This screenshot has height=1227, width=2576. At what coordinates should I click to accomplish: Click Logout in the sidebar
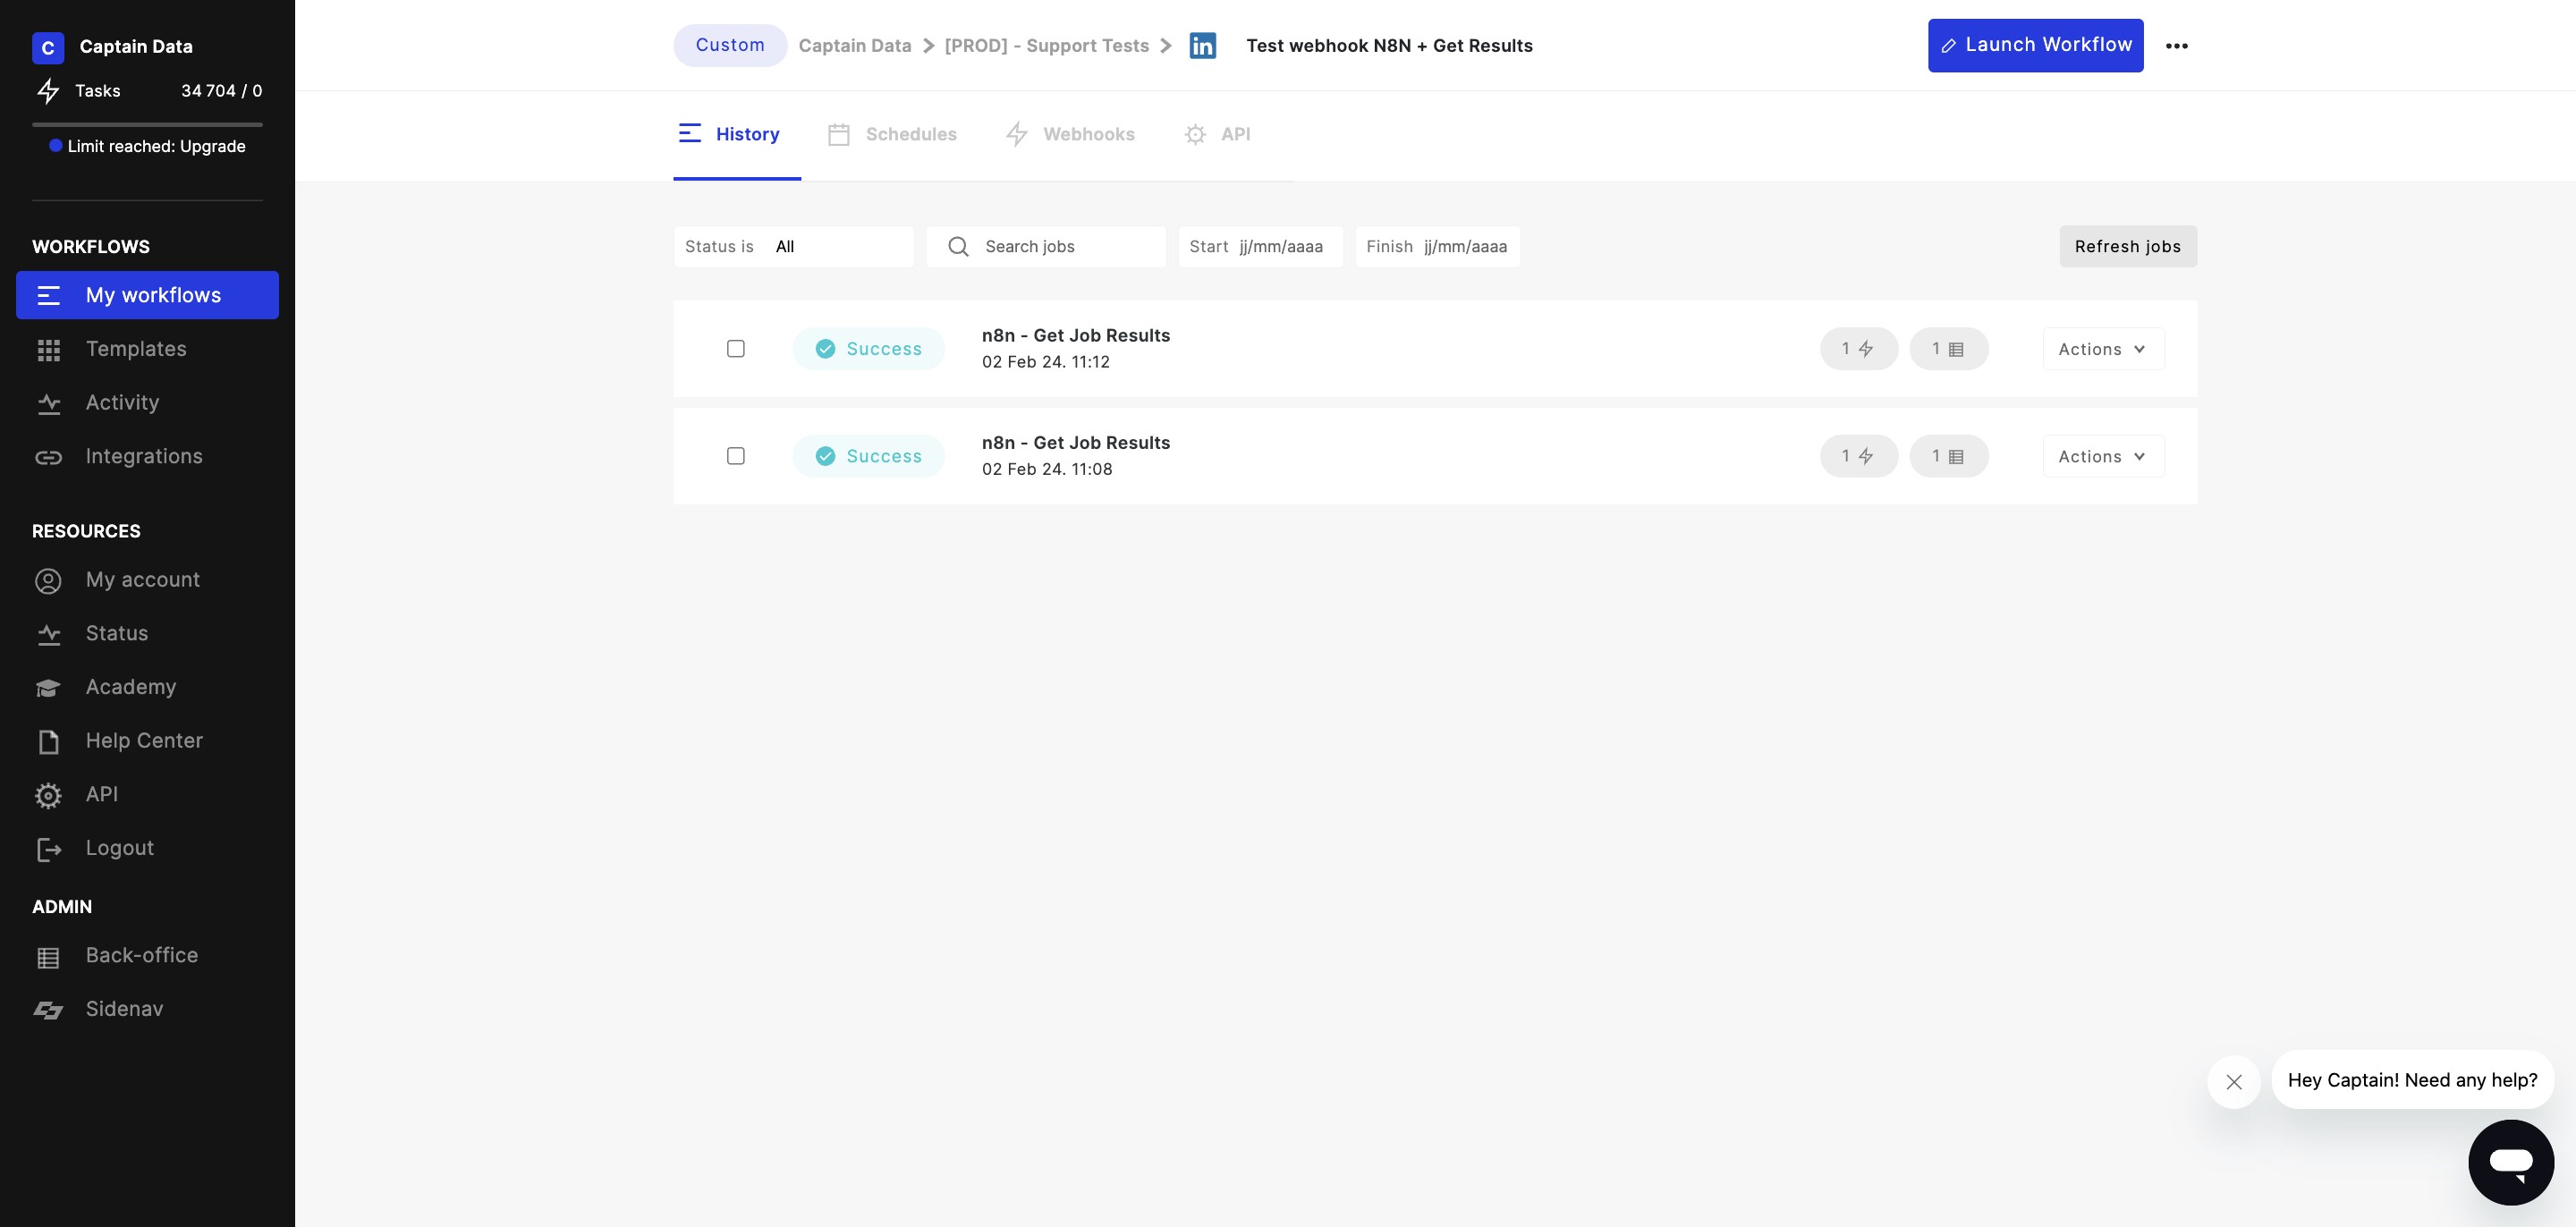pos(119,848)
